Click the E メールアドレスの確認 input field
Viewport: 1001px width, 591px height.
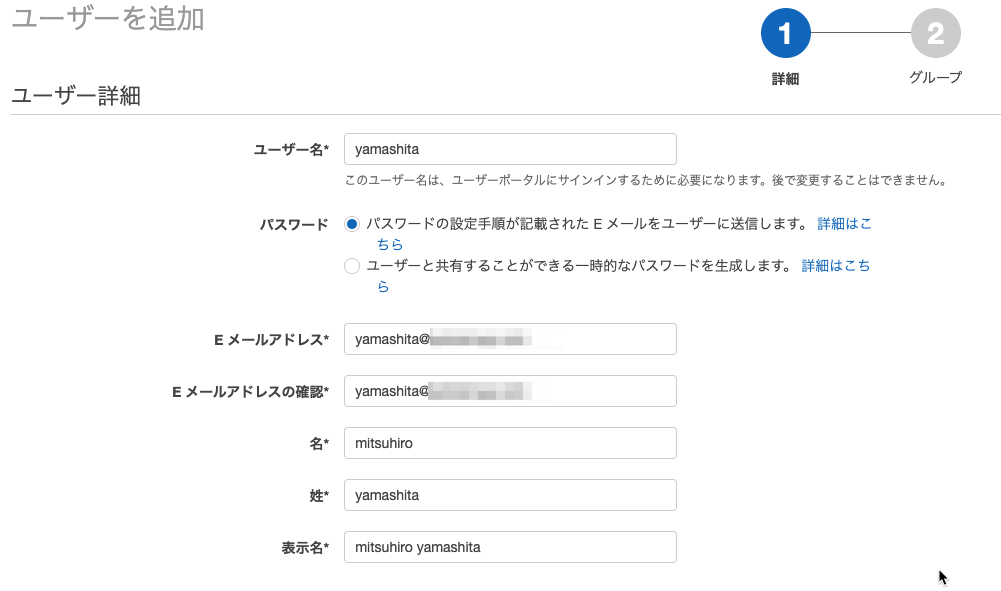510,391
